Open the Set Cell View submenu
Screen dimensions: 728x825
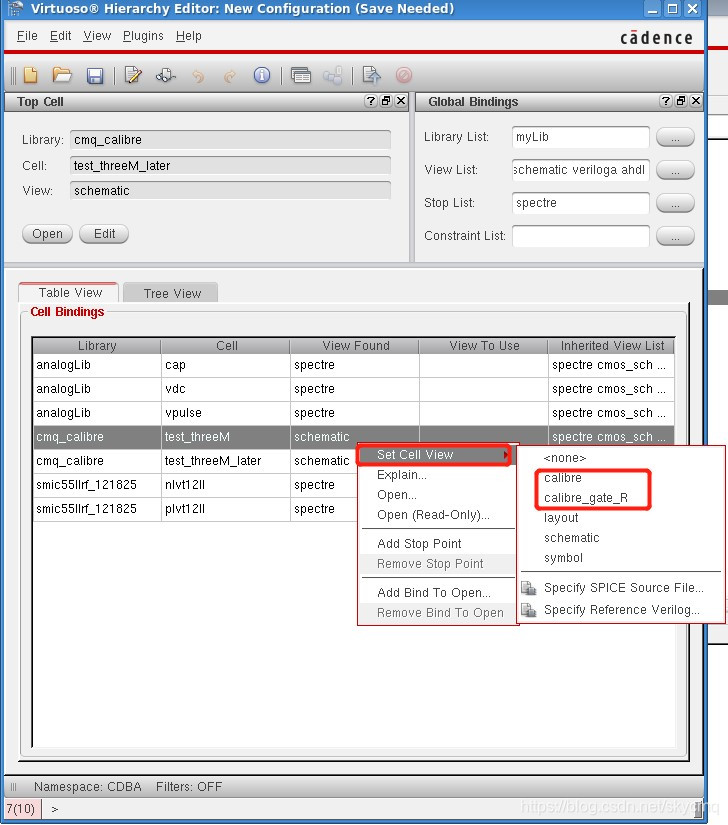(x=435, y=455)
